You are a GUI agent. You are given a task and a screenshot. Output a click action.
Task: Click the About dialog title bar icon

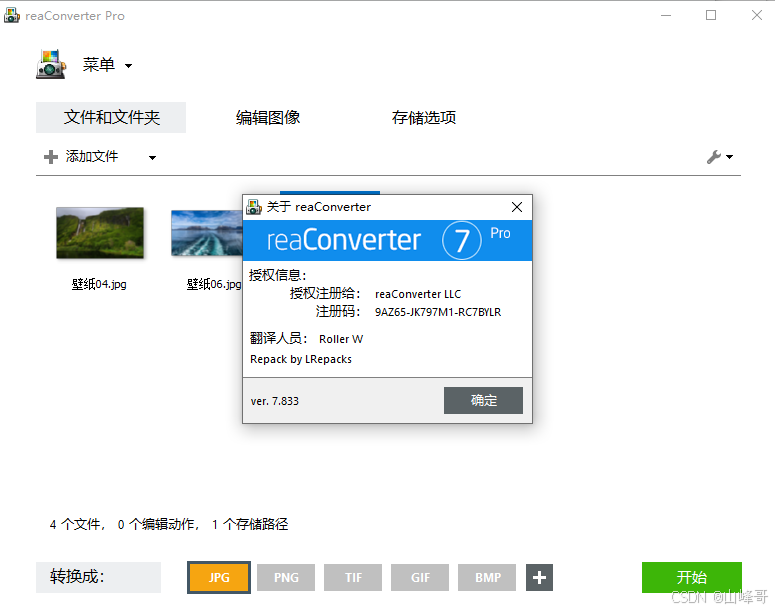click(254, 207)
